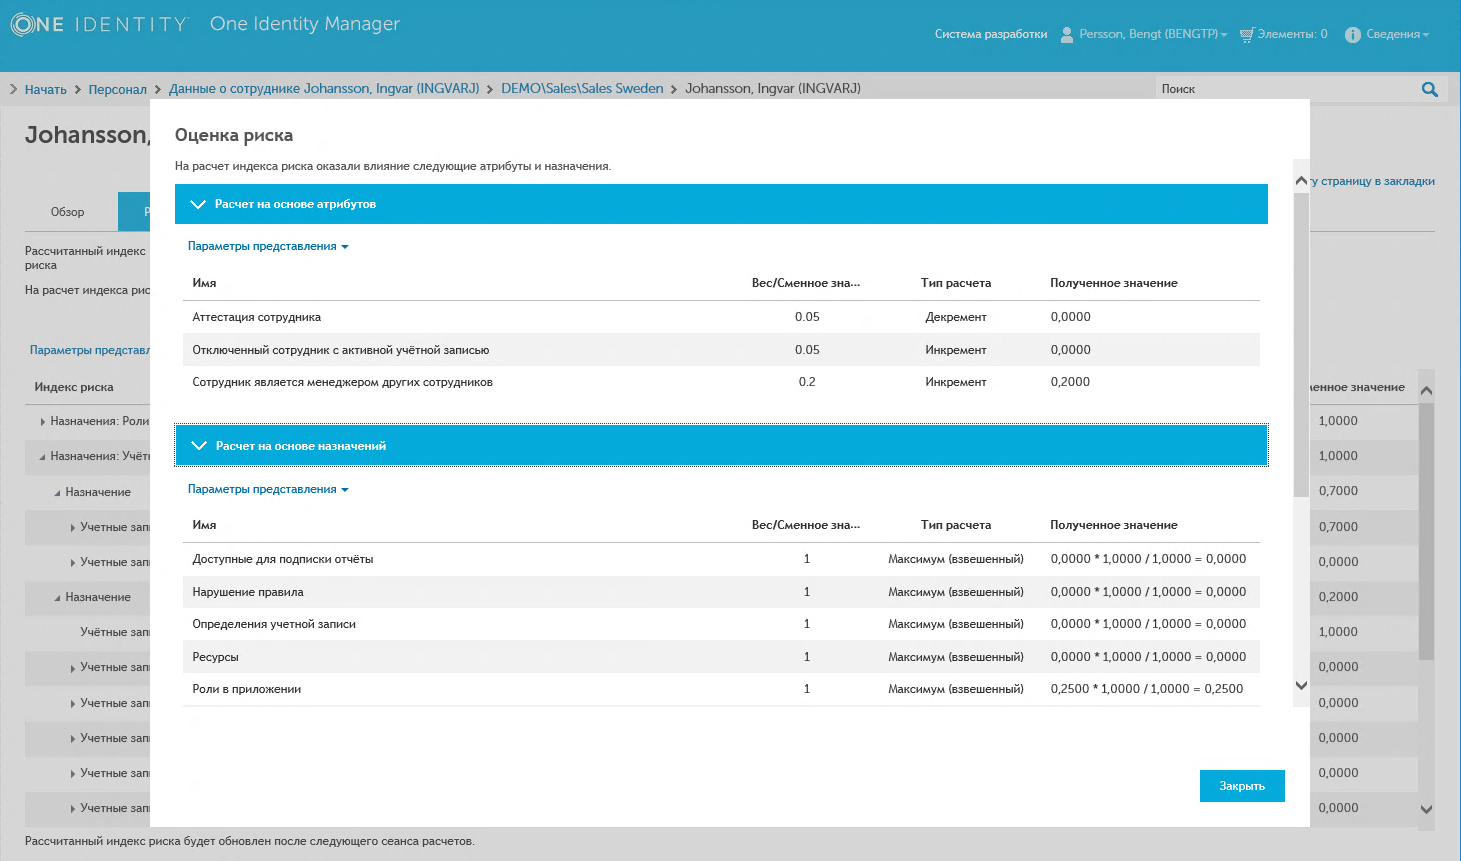1461x861 pixels.
Task: Click the Начать breadcrumb link
Action: [x=45, y=89]
